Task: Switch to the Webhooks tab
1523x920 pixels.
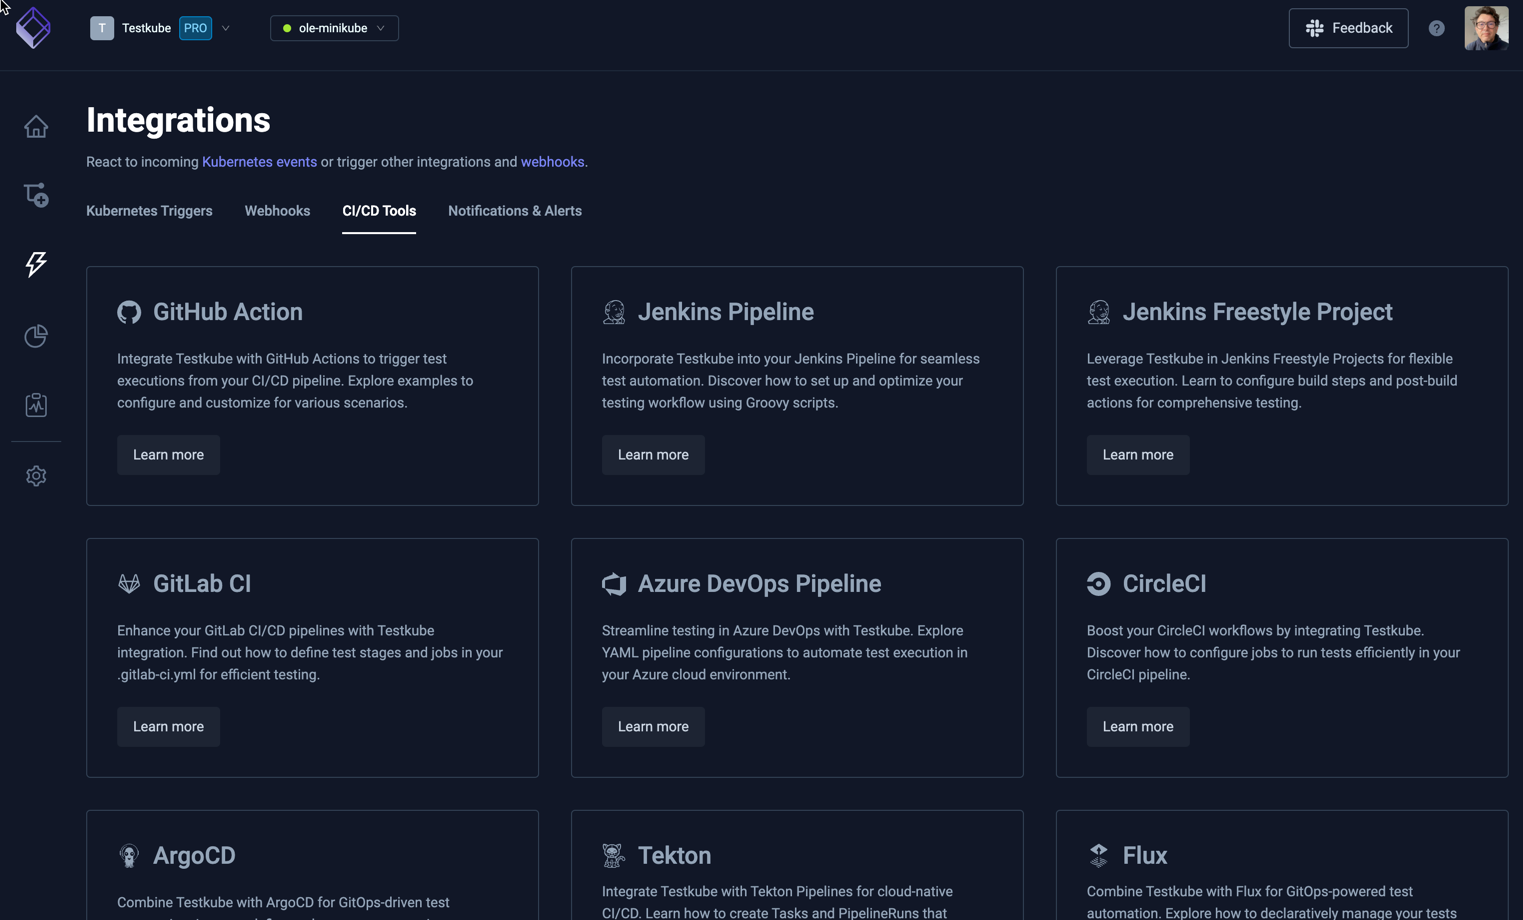Action: tap(277, 211)
